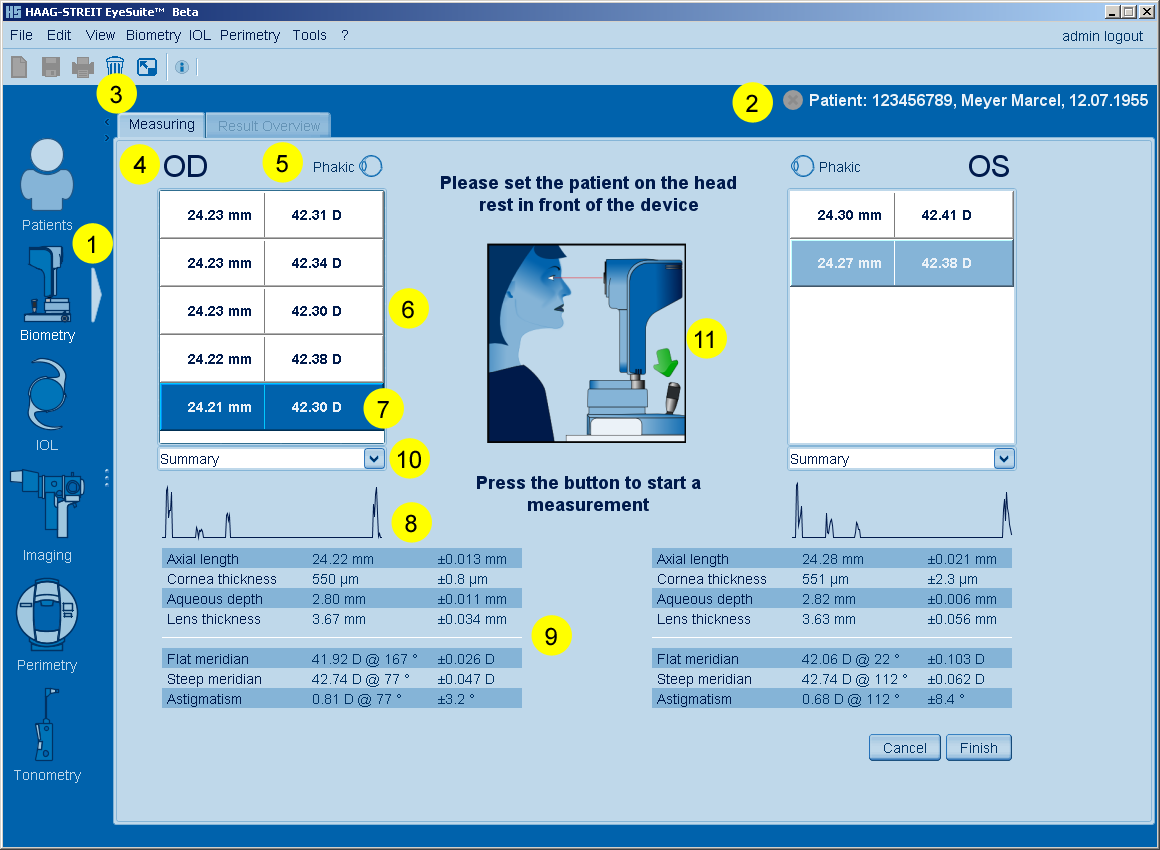The image size is (1160, 850).
Task: Toggle the OS Phakic eye status
Action: (802, 166)
